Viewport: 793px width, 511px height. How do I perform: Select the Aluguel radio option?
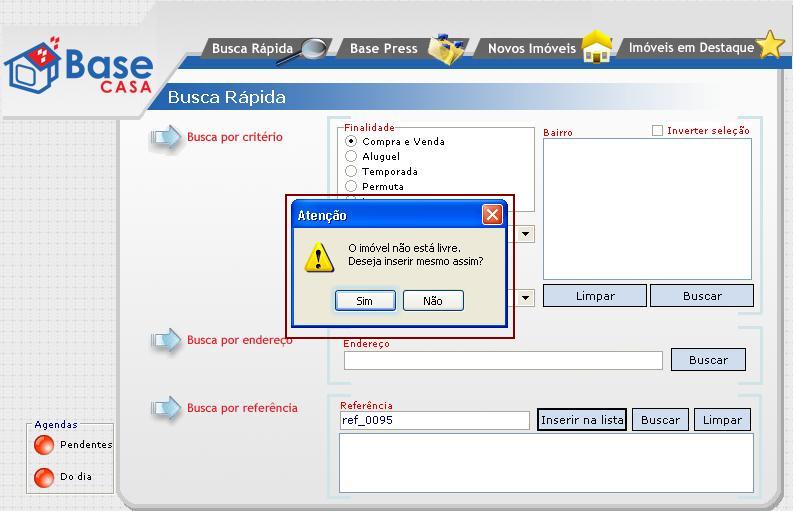[351, 156]
